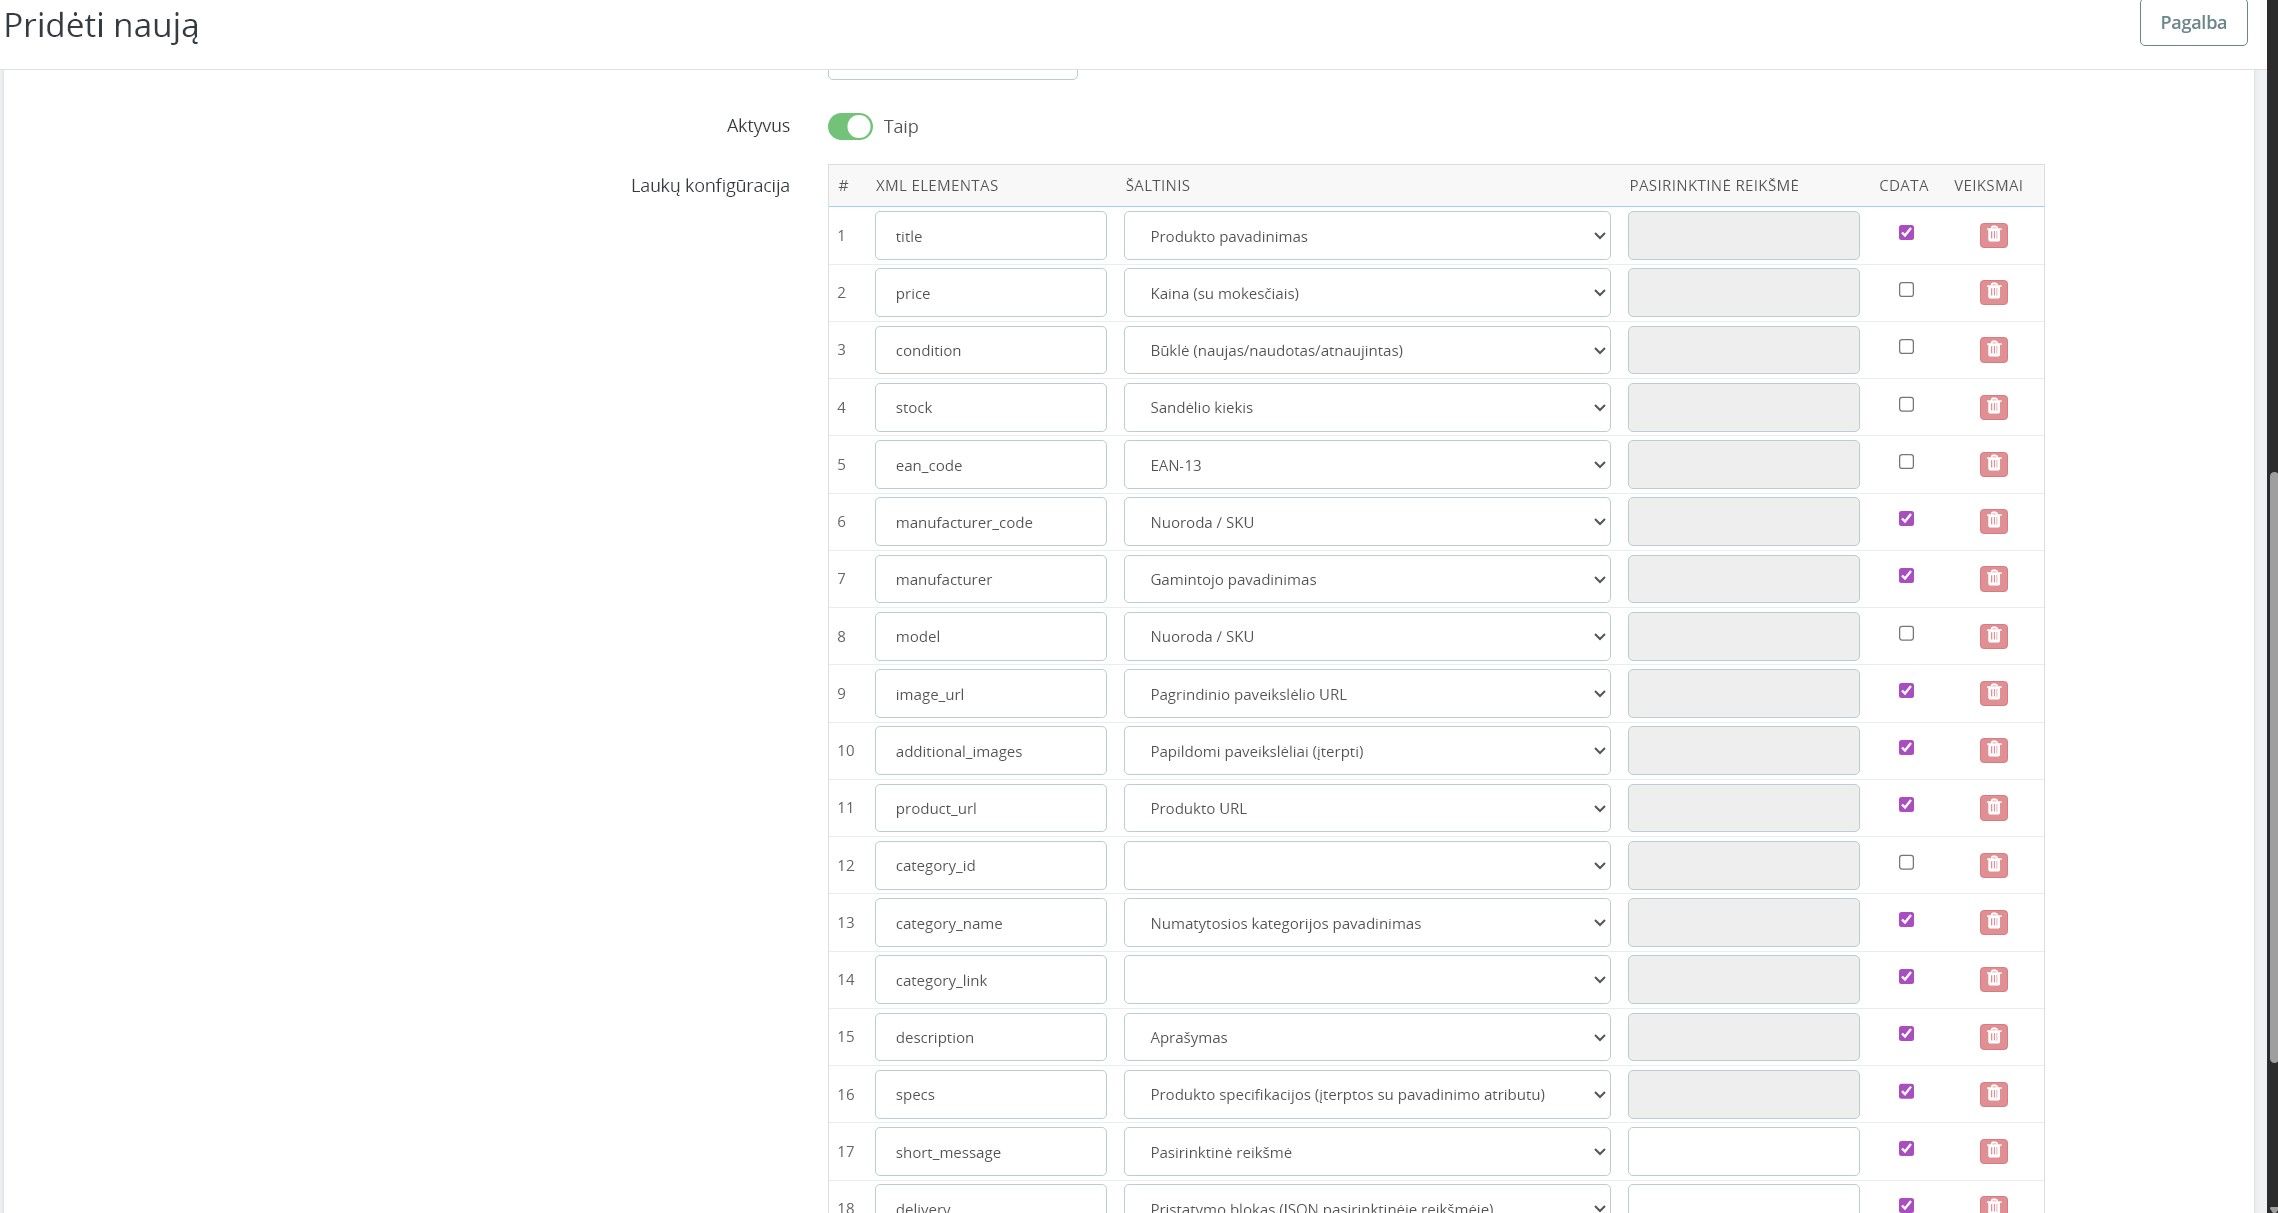Open source dropdown for category_id

pyautogui.click(x=1366, y=865)
